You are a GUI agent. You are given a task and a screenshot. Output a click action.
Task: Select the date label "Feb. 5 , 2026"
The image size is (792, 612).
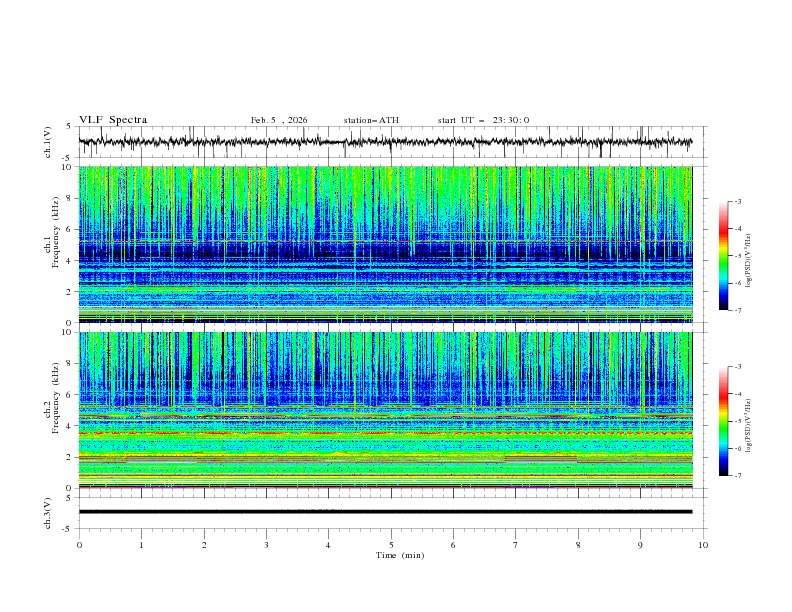tap(279, 120)
